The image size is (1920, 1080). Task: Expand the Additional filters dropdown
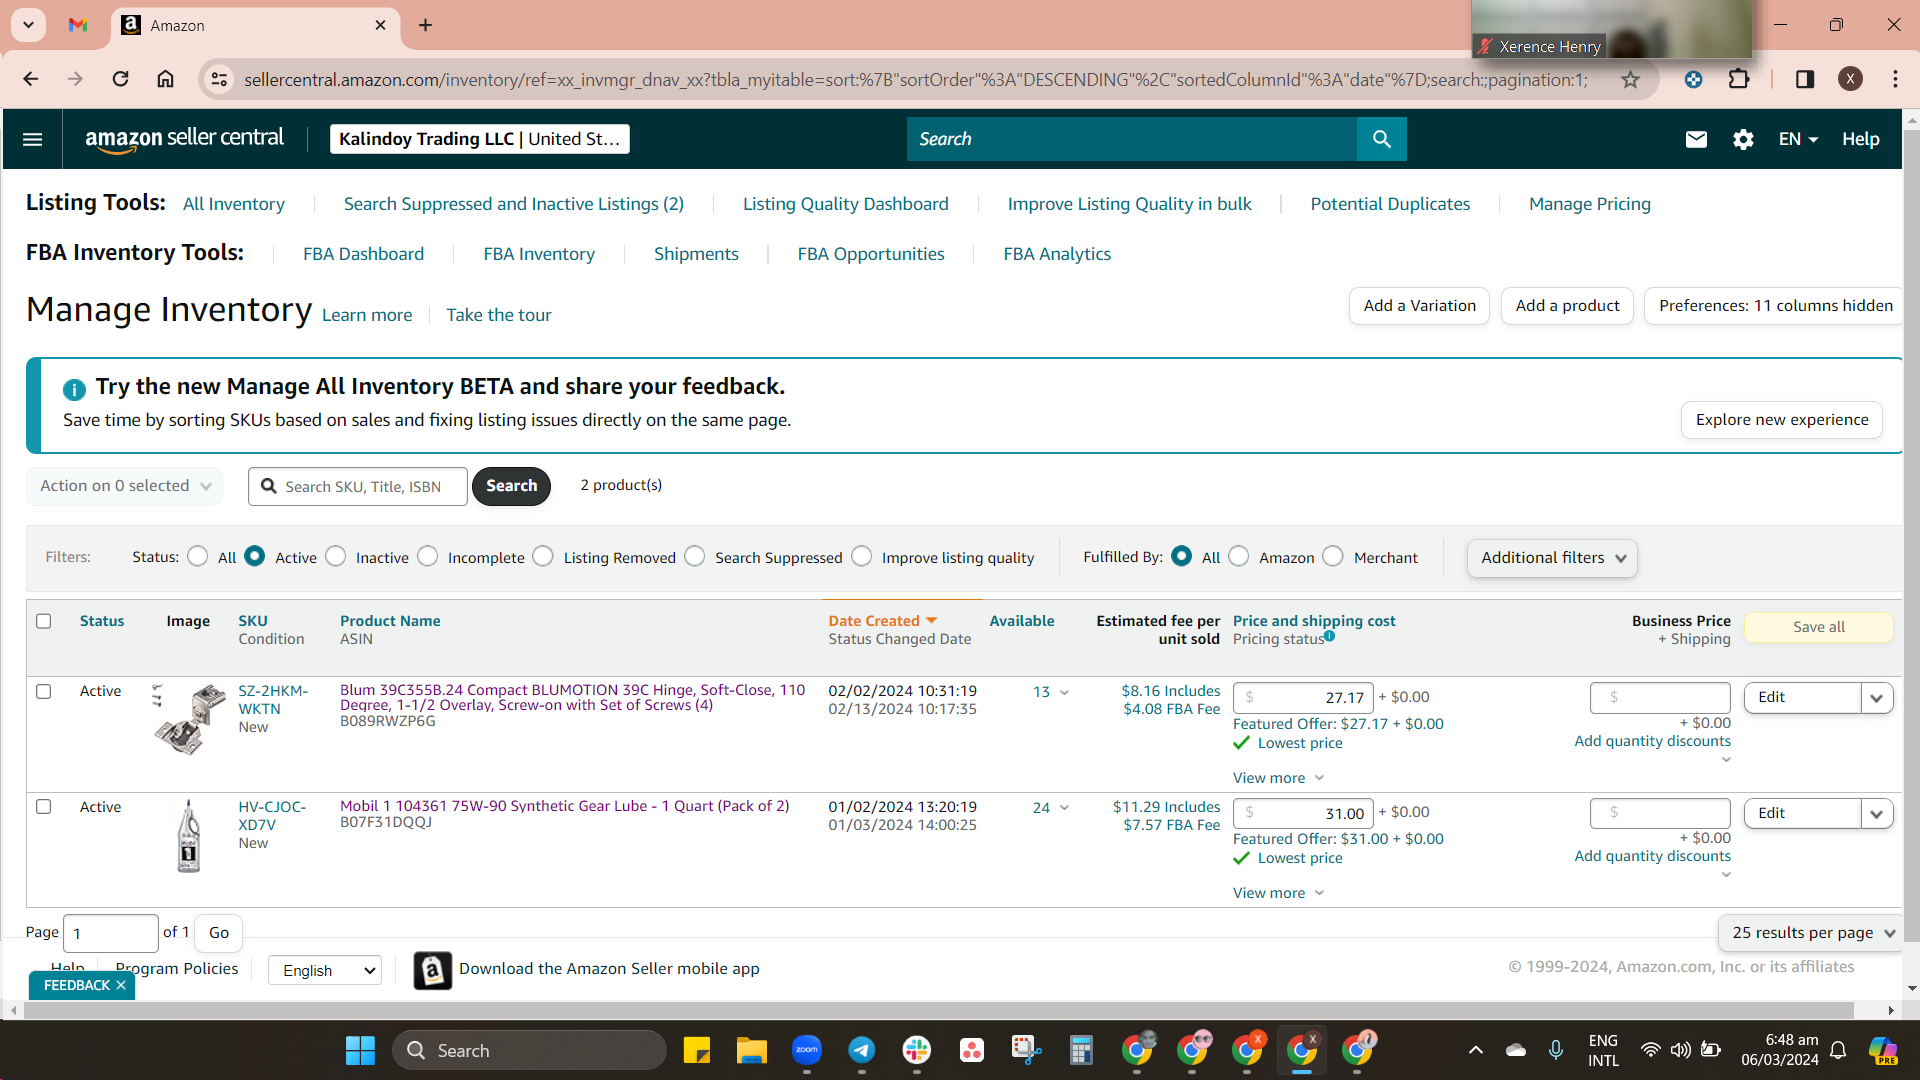click(x=1552, y=558)
